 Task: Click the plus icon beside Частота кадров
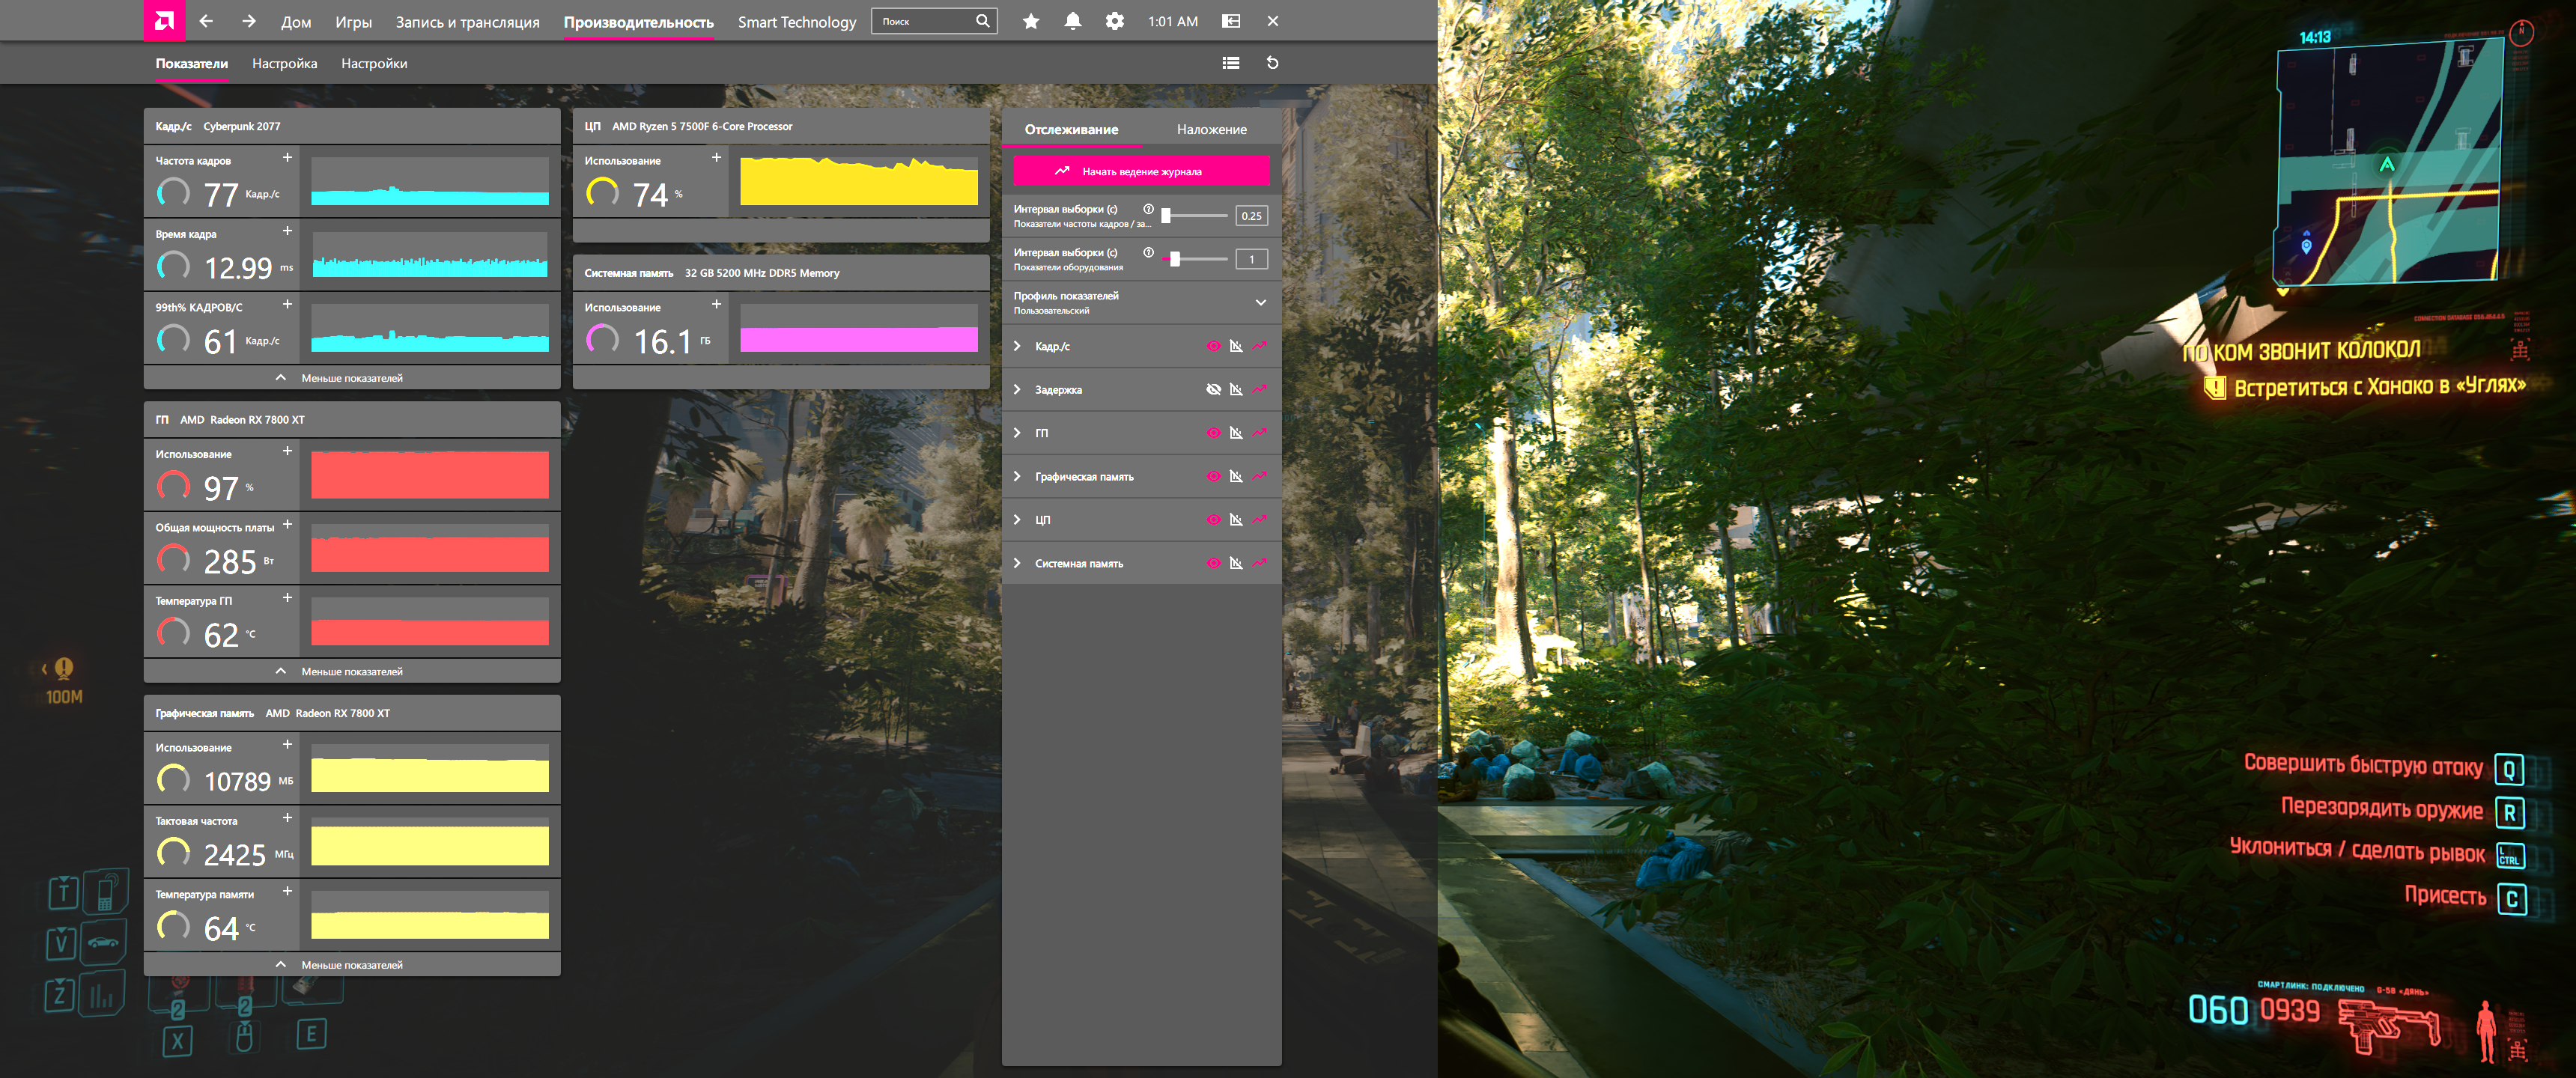[287, 158]
